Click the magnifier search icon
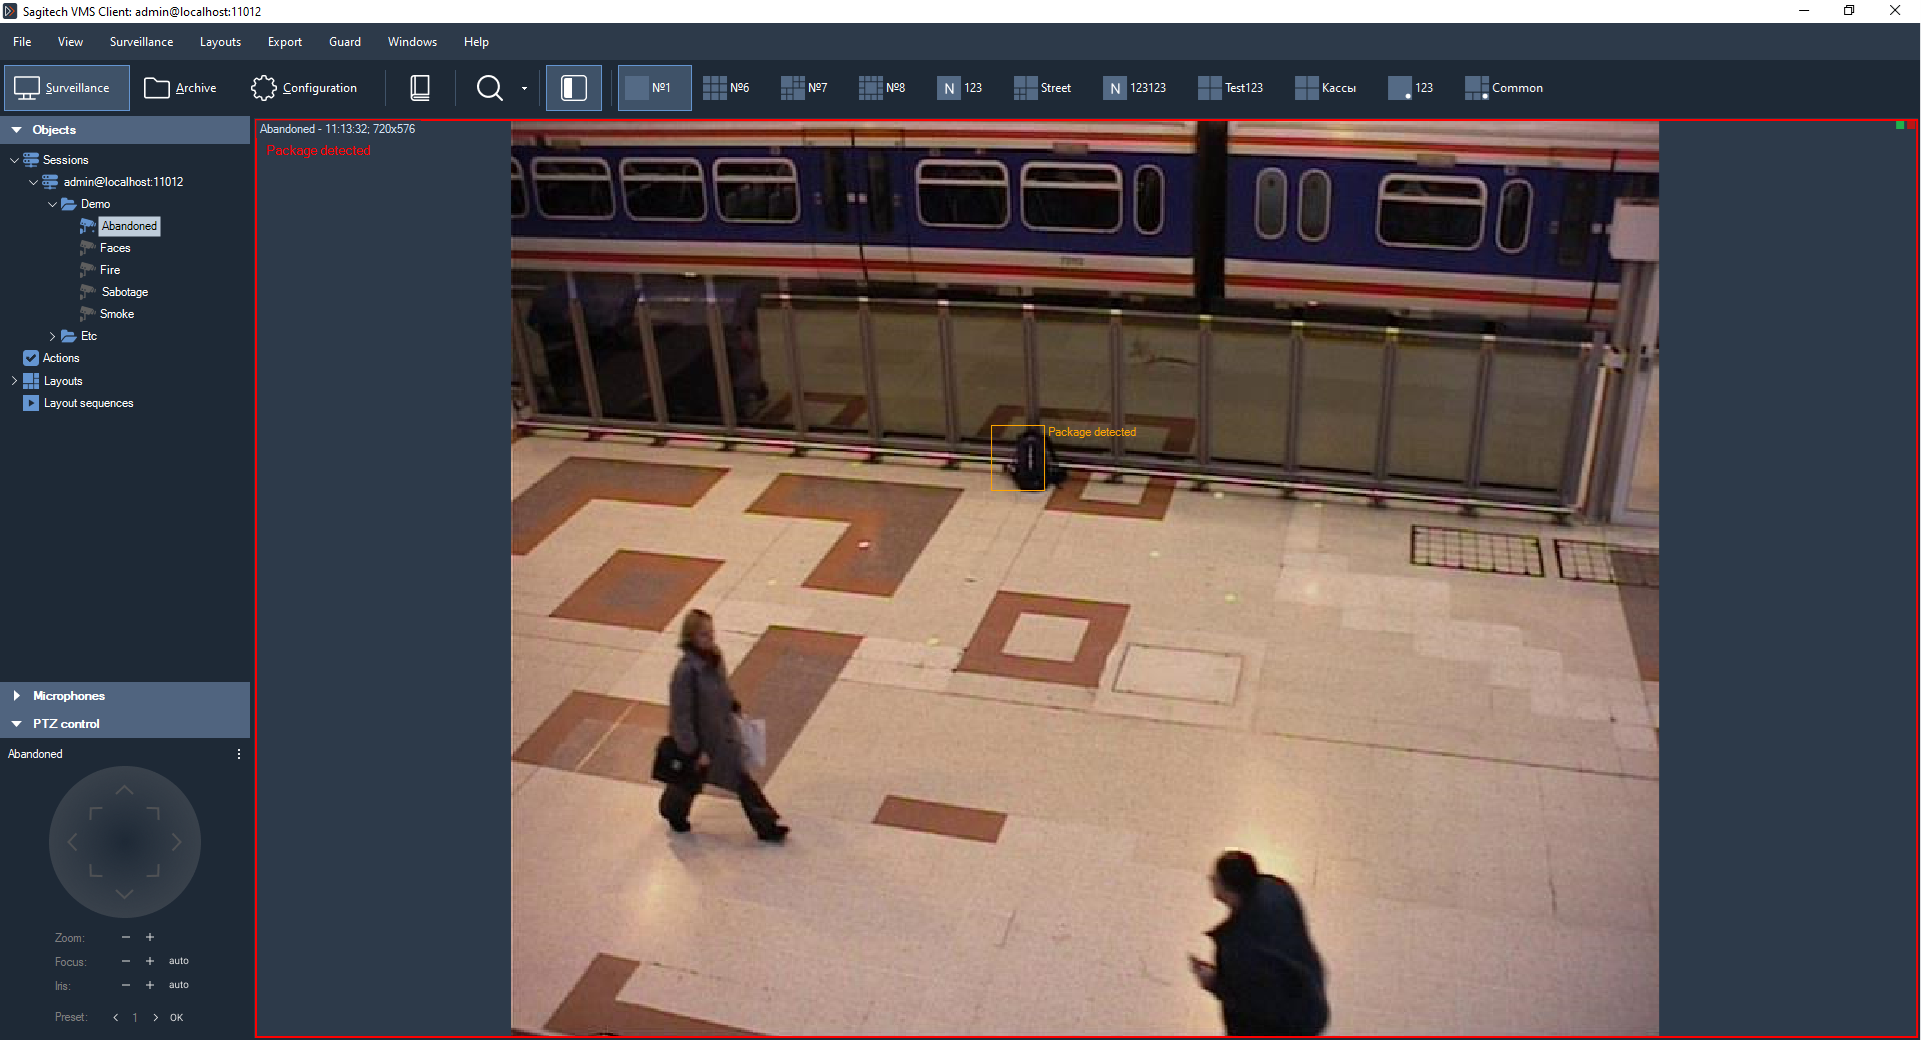The width and height of the screenshot is (1921, 1041). [x=489, y=88]
